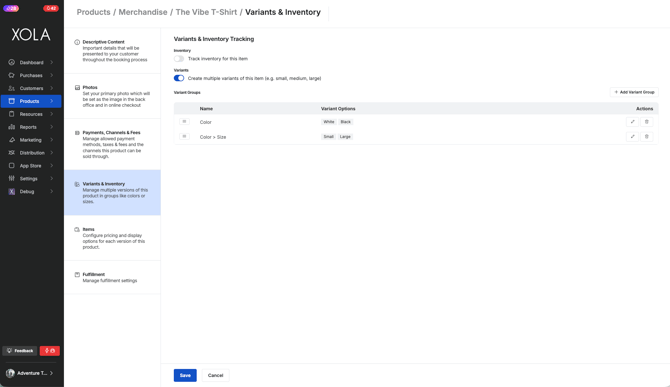Viewport: 670px width, 387px height.
Task: Click the Save button
Action: click(x=185, y=375)
